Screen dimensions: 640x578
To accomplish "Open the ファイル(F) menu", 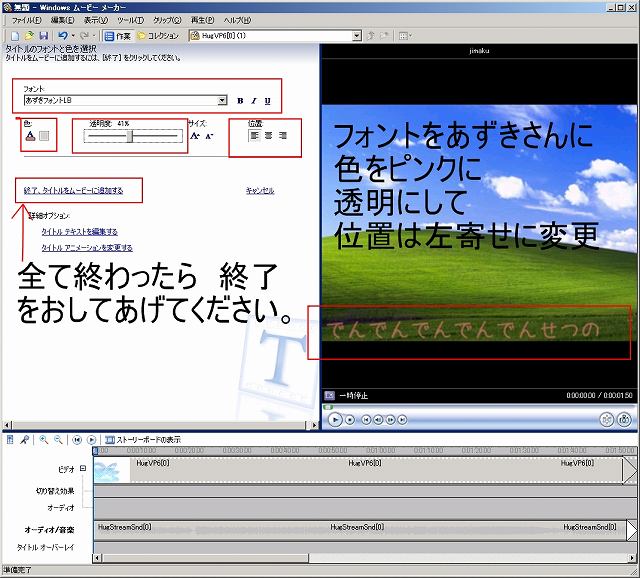I will (x=27, y=20).
